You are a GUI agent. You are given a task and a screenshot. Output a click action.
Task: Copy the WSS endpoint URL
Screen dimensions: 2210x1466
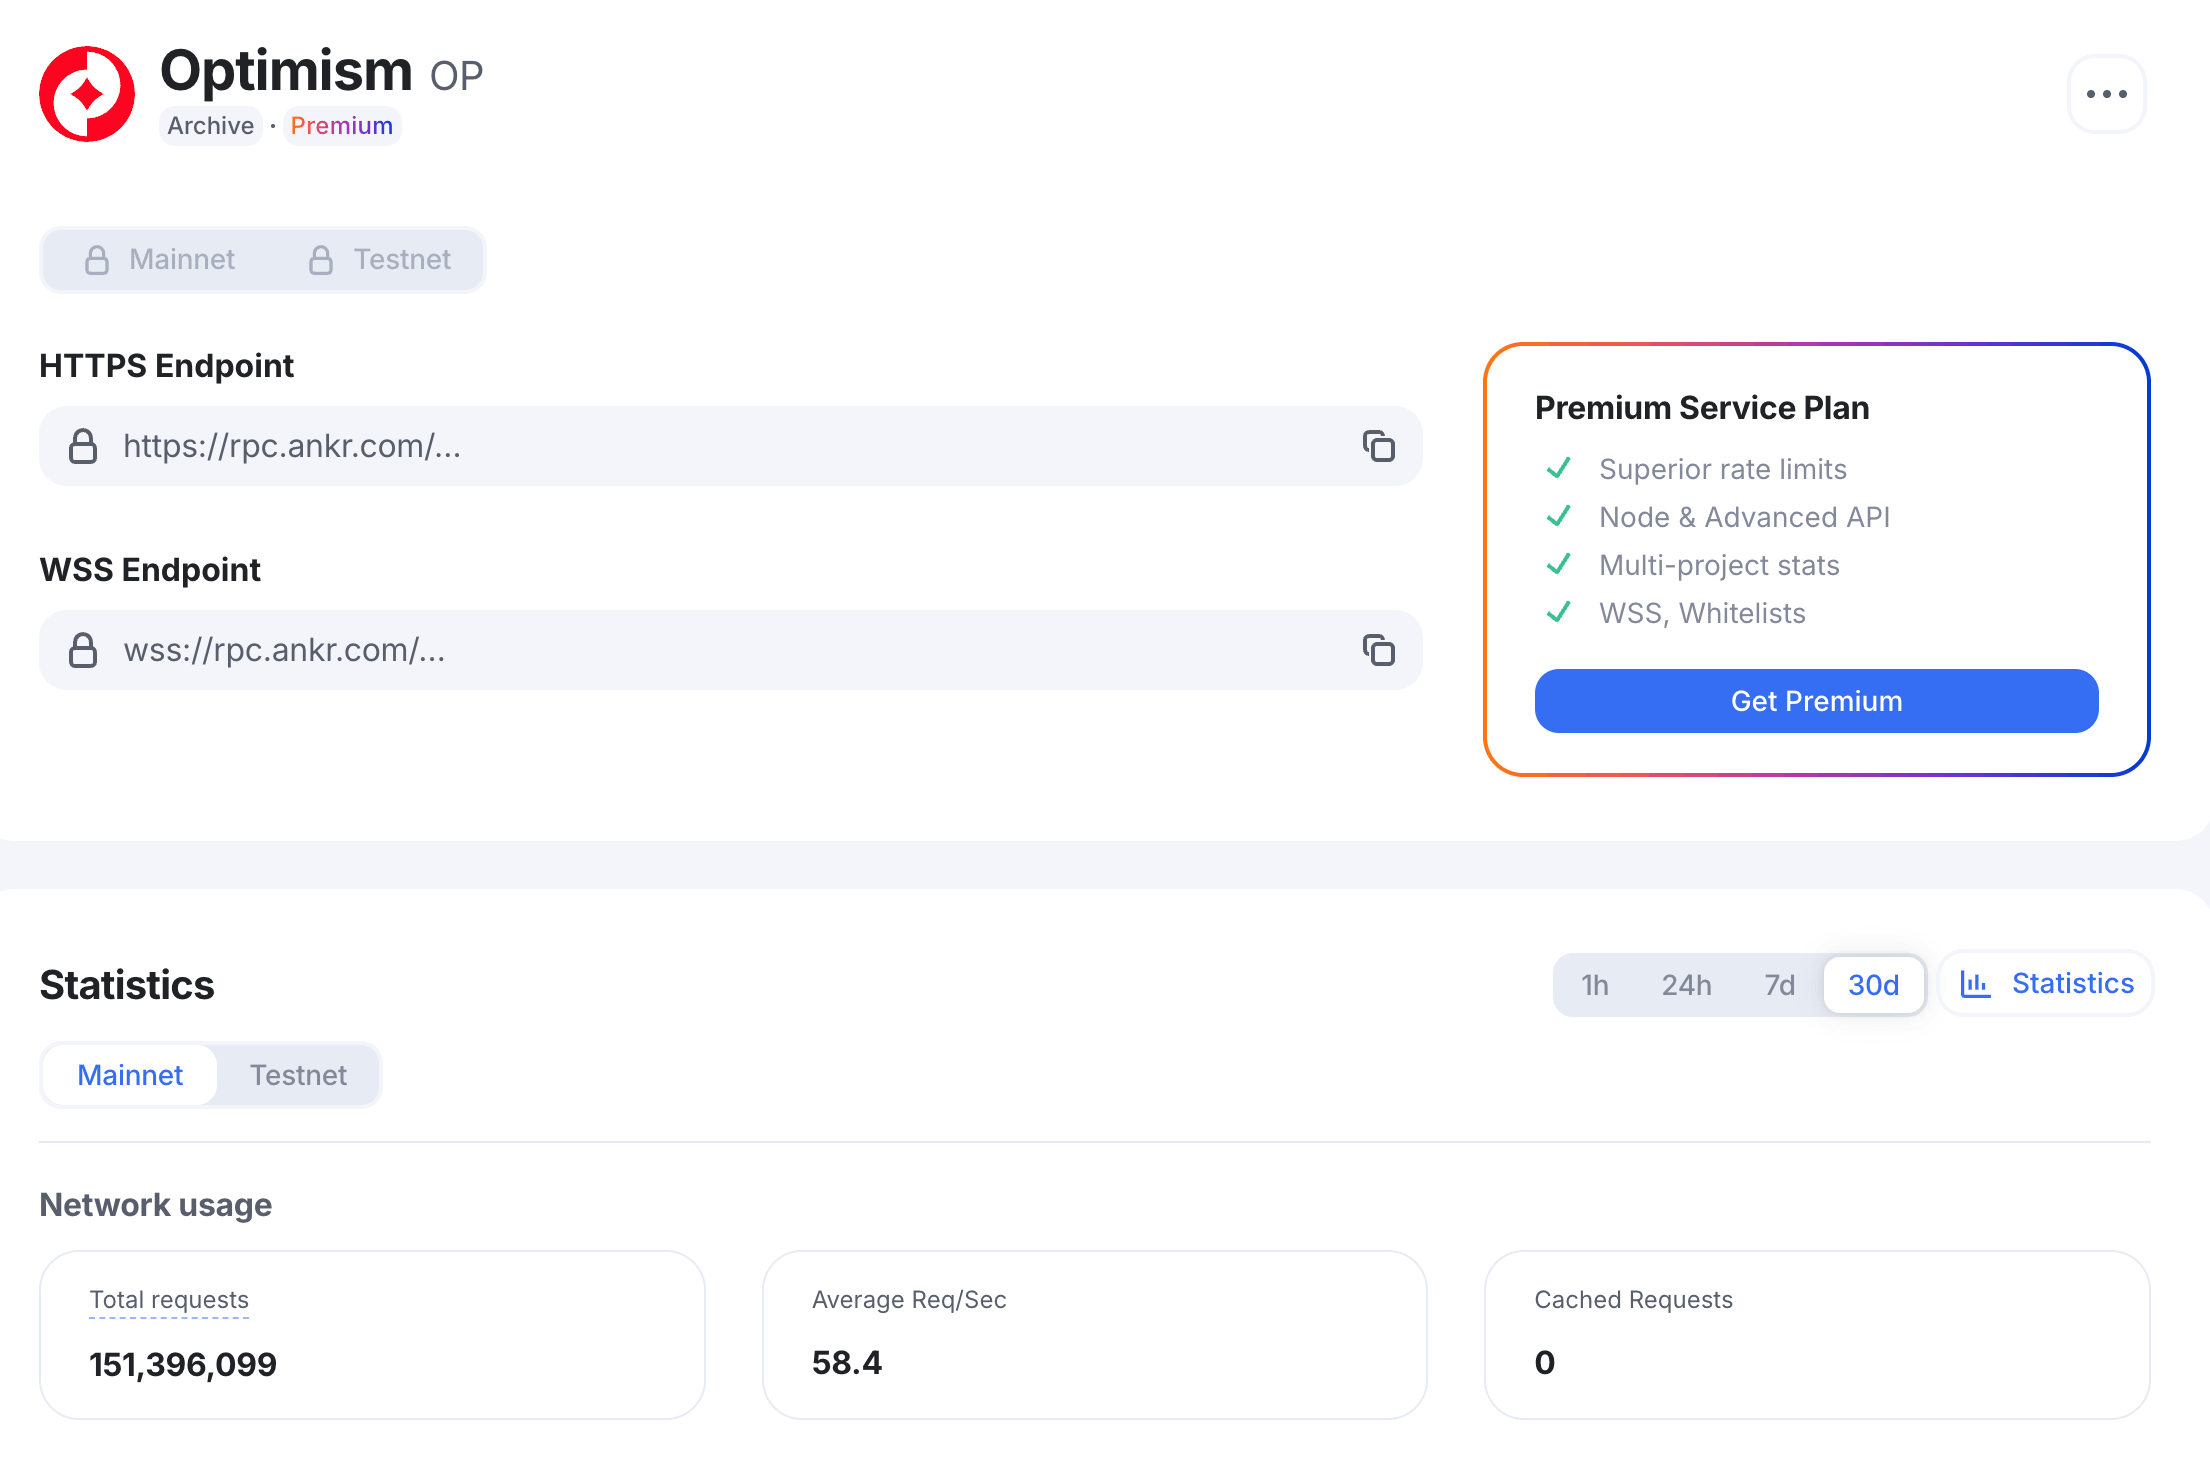click(1378, 650)
